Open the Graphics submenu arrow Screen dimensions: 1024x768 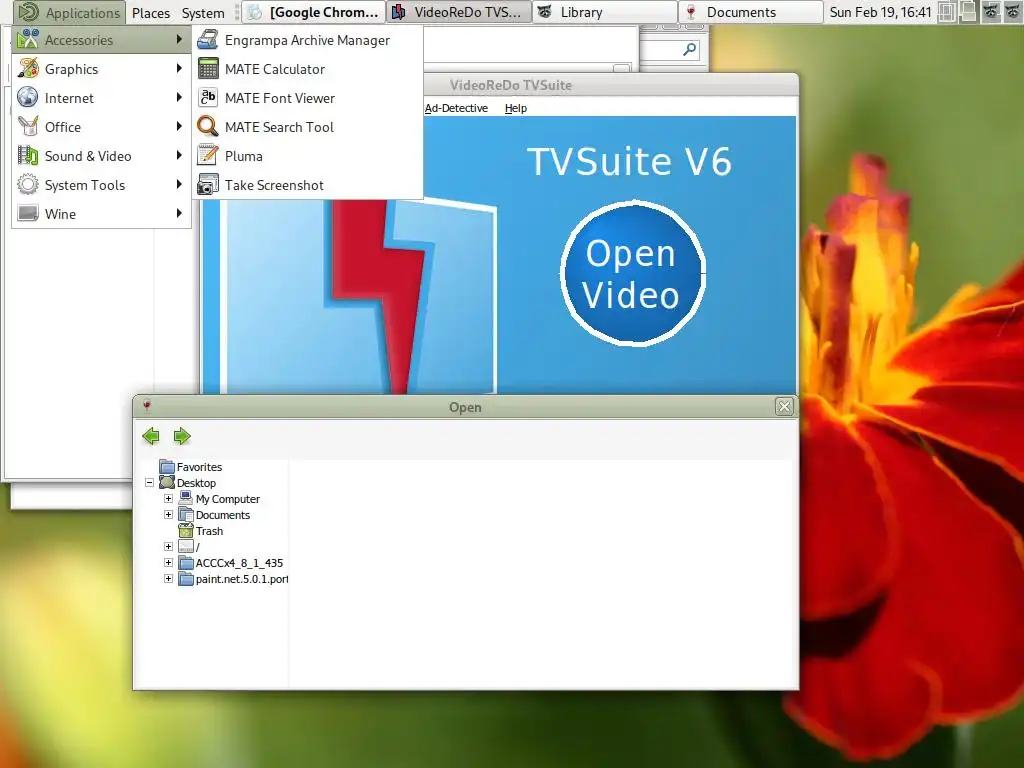179,69
